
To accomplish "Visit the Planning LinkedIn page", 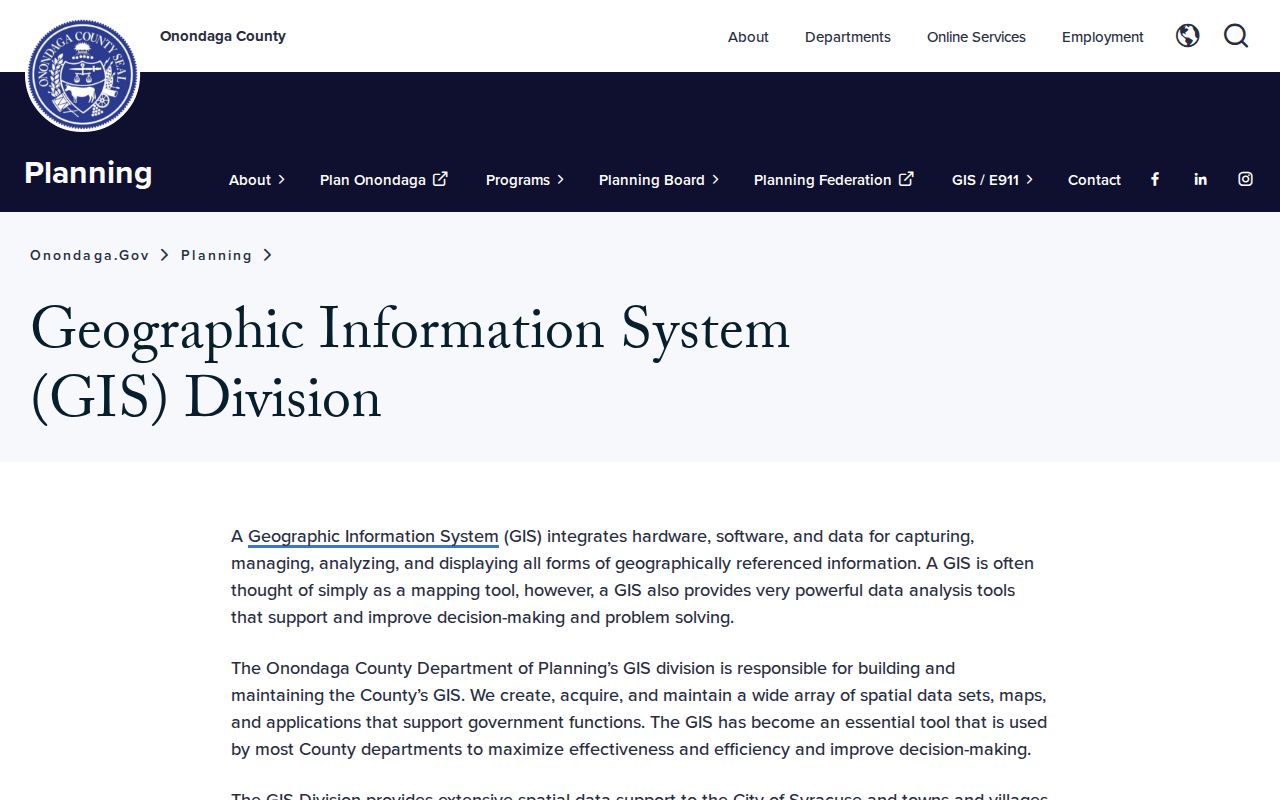I will click(1200, 179).
